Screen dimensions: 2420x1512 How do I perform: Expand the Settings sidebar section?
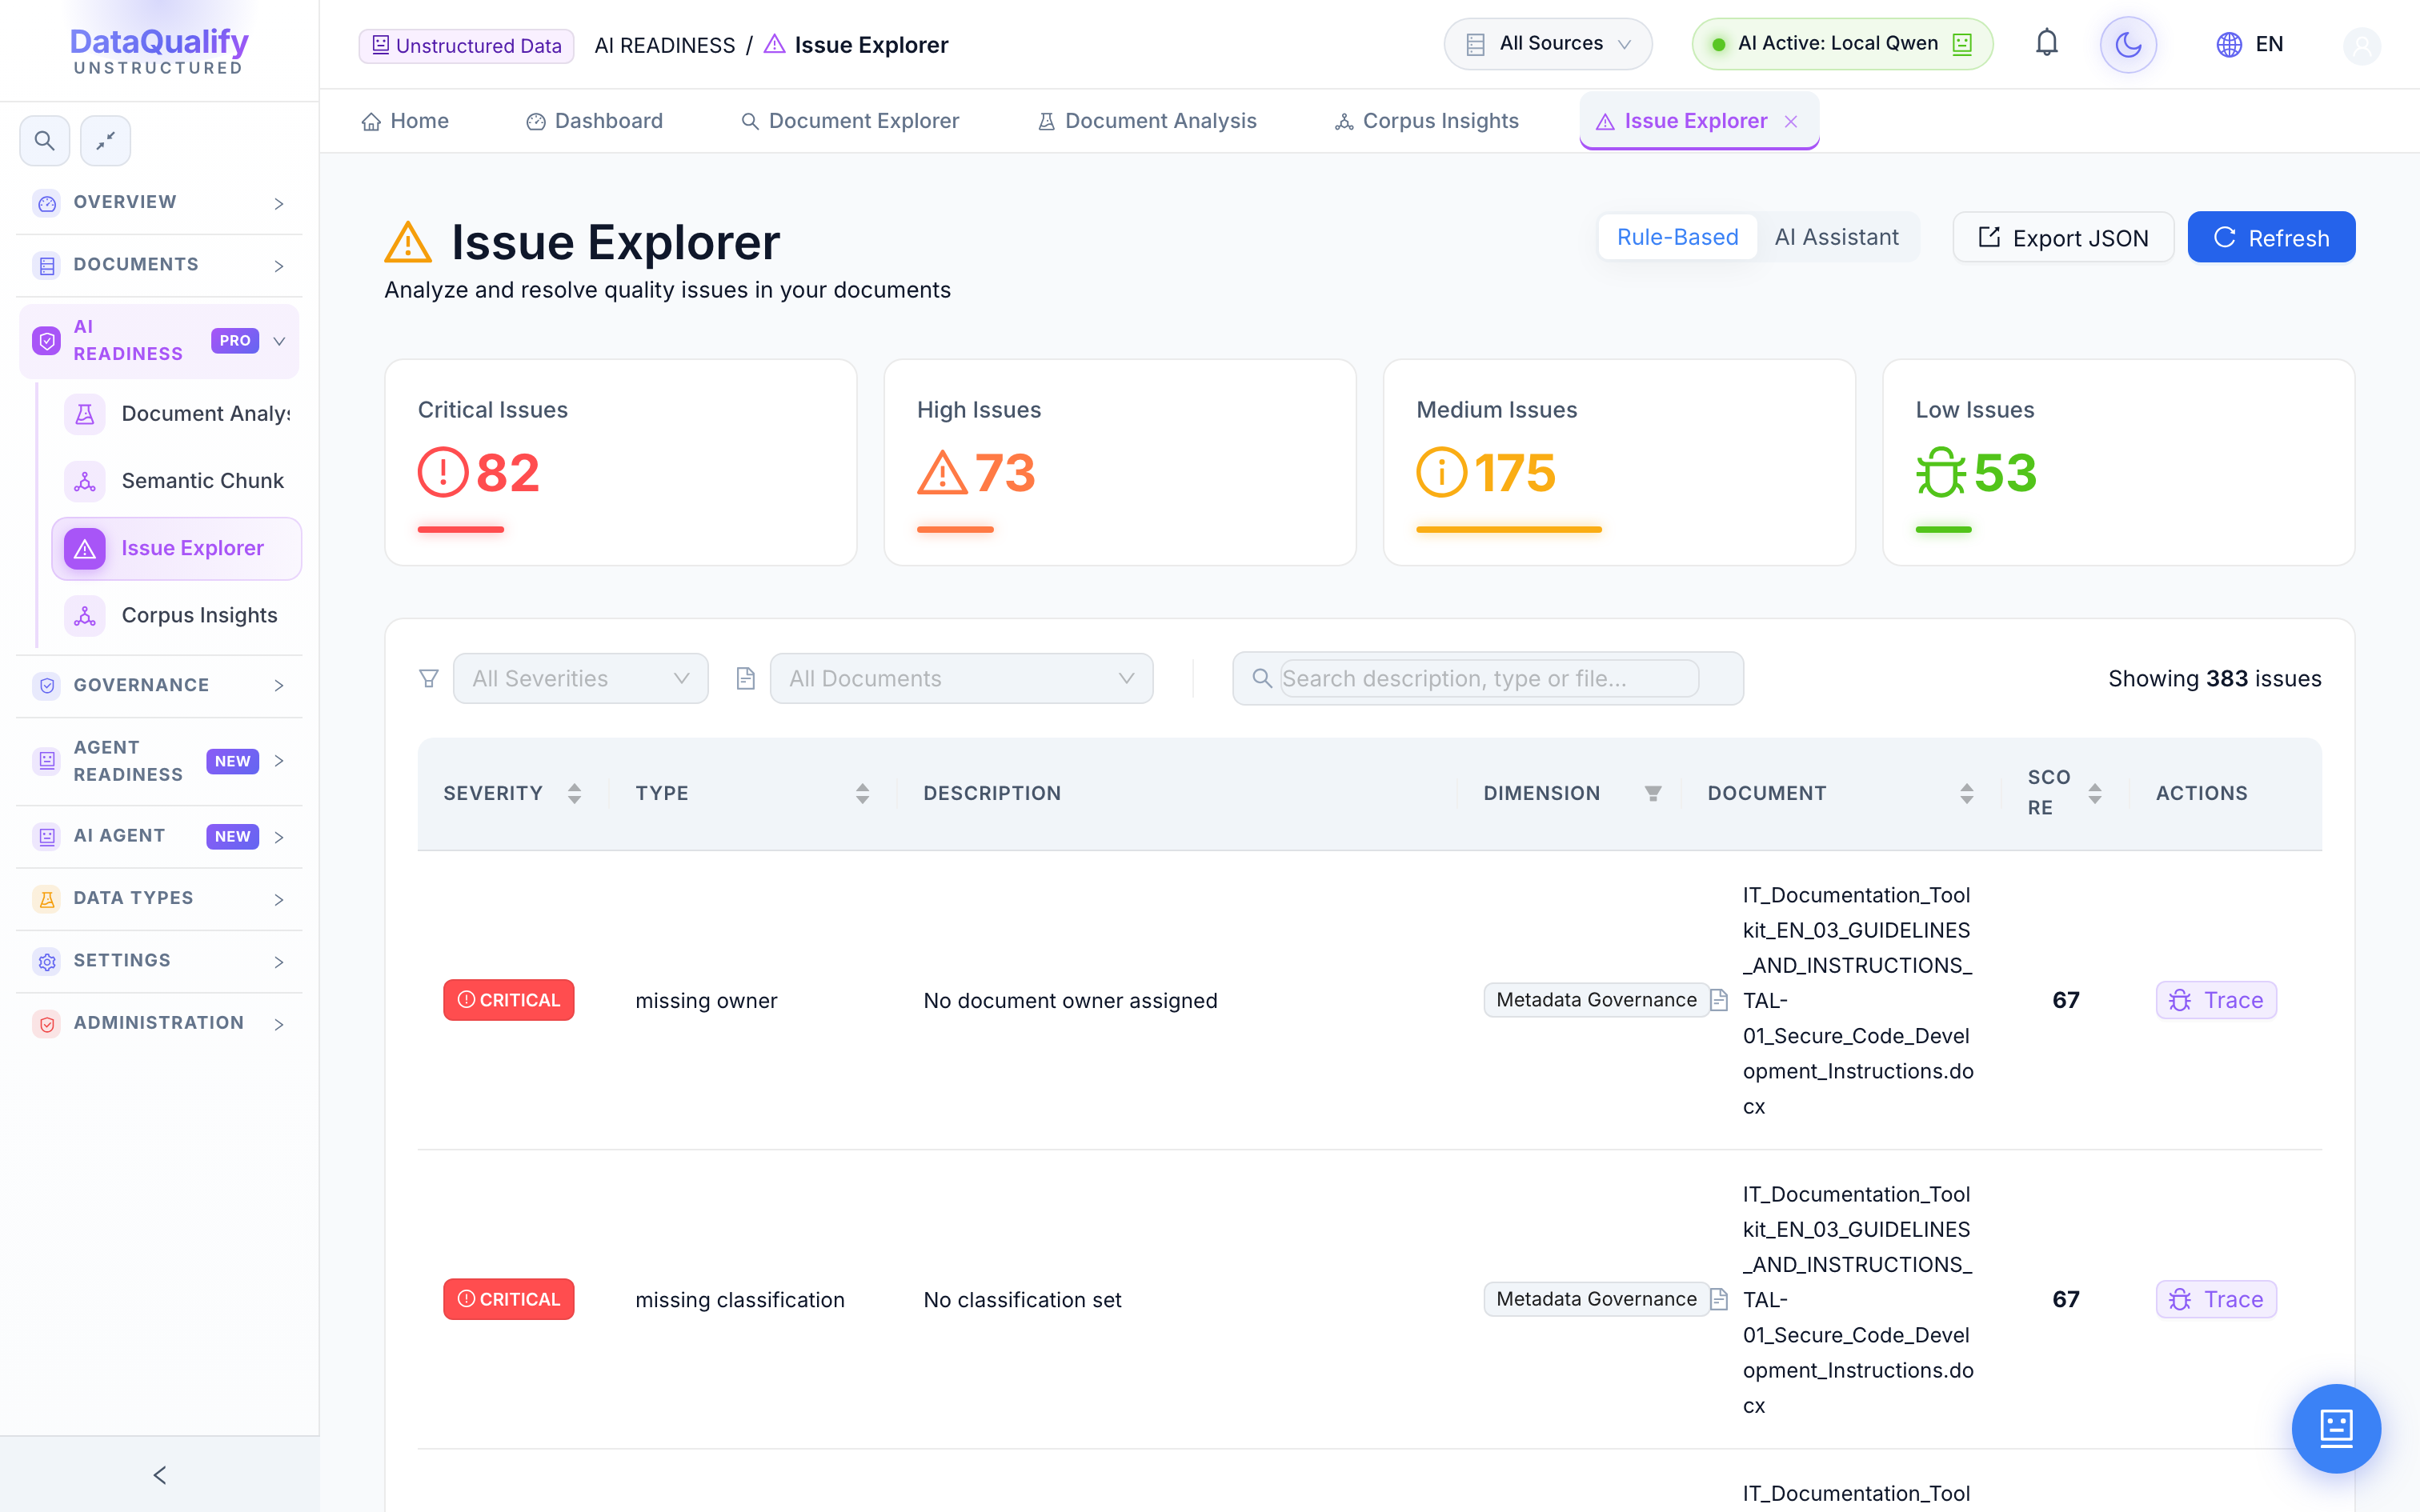pyautogui.click(x=160, y=961)
